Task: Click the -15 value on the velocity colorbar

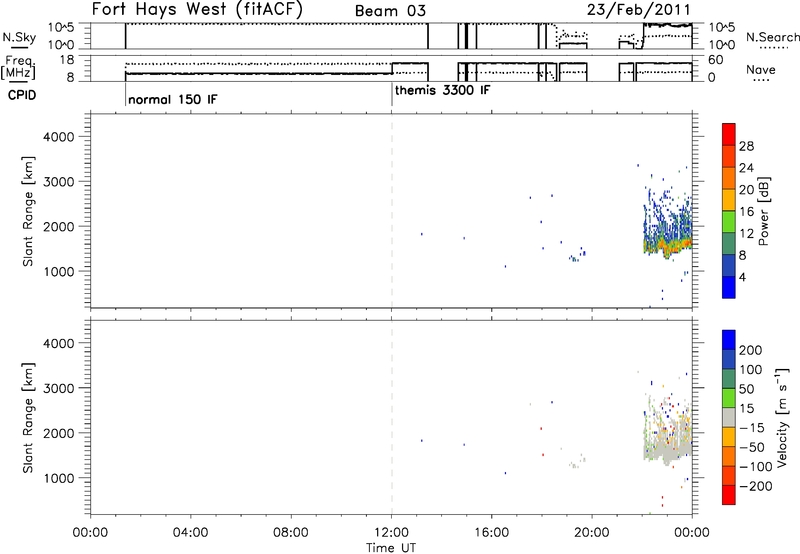Action: [x=751, y=427]
